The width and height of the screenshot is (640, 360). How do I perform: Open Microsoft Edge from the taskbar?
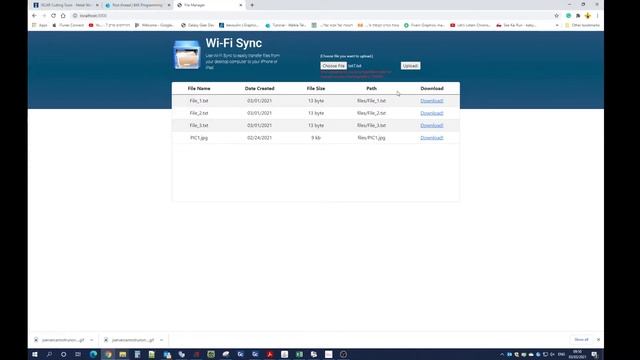93,354
